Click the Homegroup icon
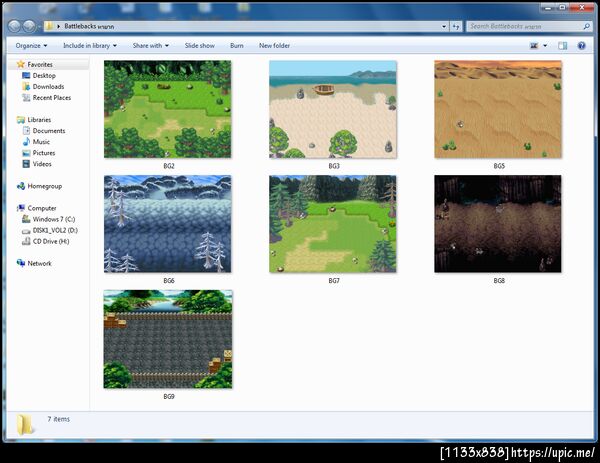Viewport: 600px width, 463px height. (x=21, y=186)
